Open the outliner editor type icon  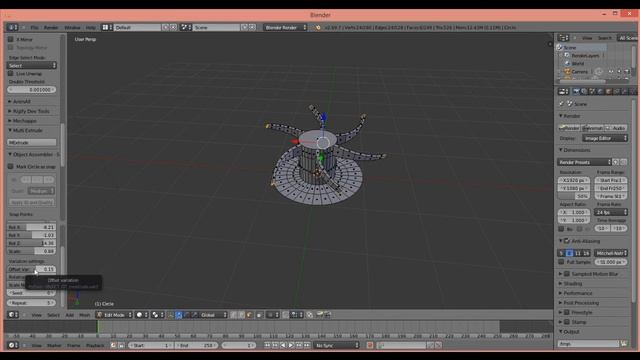click(563, 38)
